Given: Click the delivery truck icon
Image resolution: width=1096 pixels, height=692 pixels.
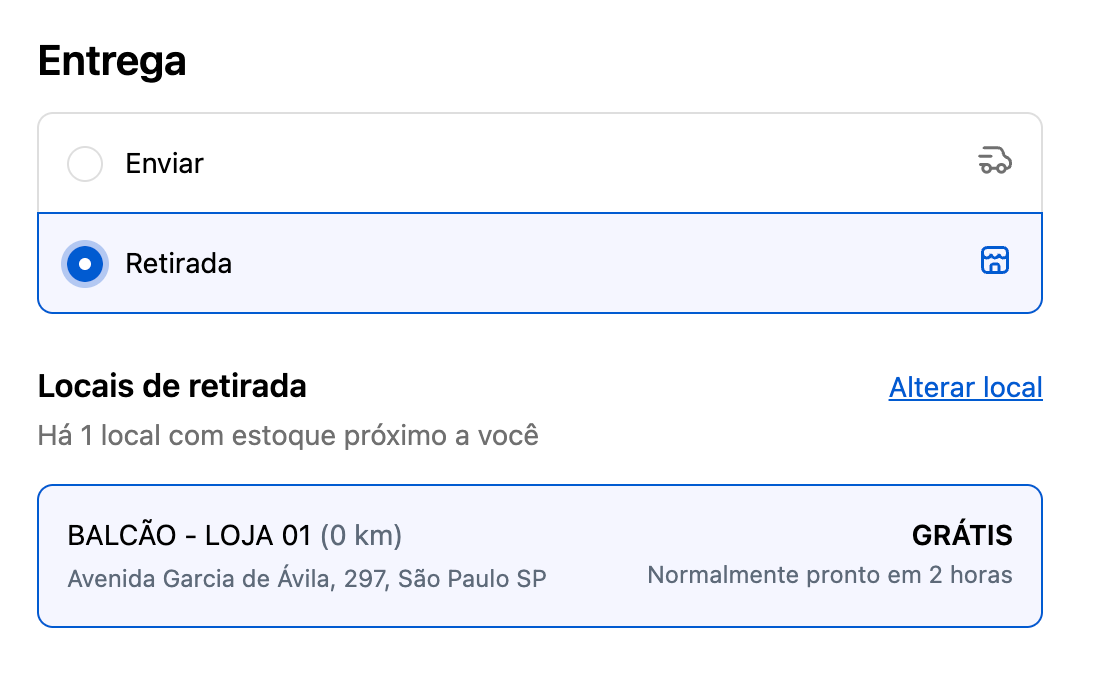Looking at the screenshot, I should pyautogui.click(x=994, y=161).
